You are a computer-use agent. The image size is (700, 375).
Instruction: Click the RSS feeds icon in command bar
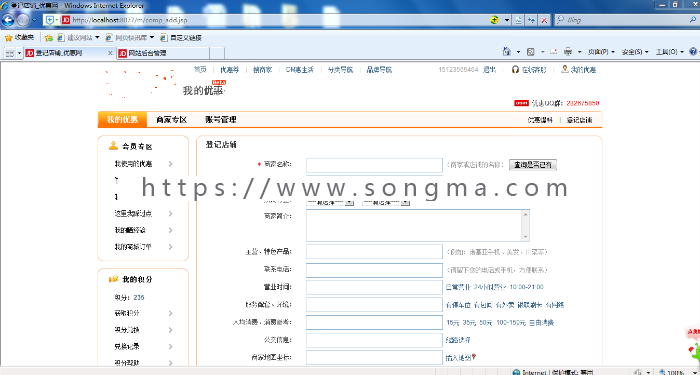click(x=531, y=52)
